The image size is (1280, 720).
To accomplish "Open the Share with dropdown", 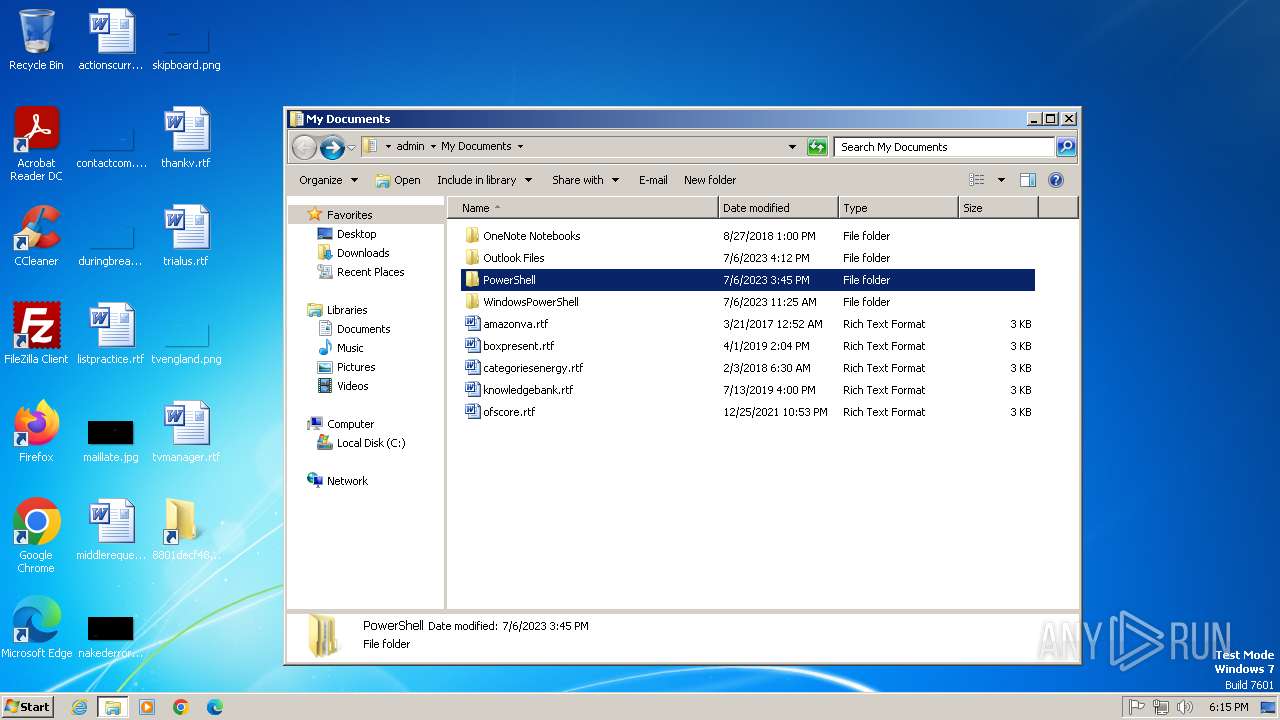I will tap(585, 180).
